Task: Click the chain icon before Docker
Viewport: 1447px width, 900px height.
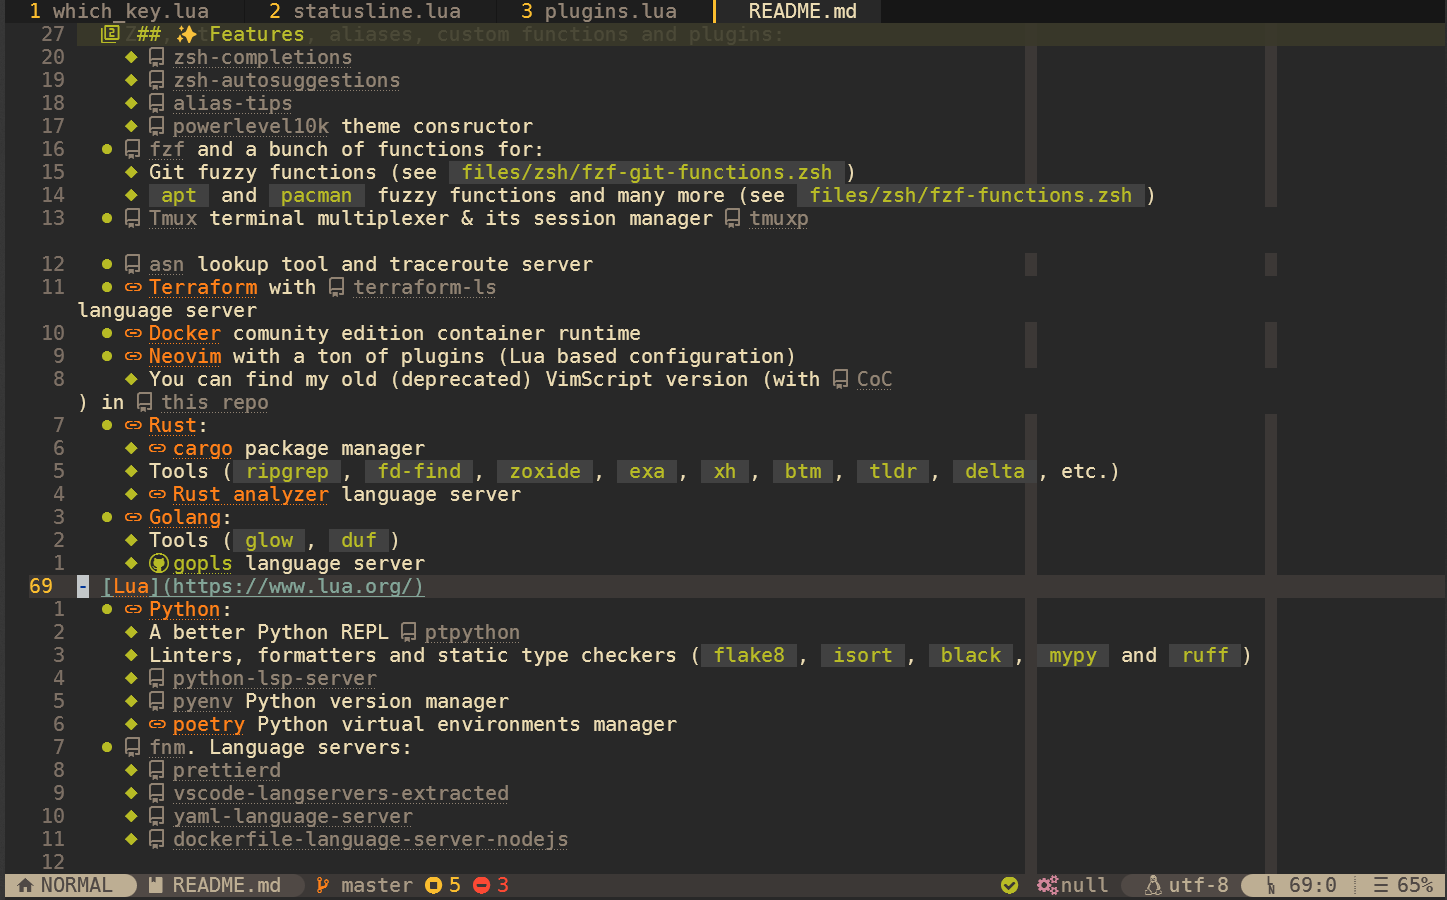Action: [133, 333]
